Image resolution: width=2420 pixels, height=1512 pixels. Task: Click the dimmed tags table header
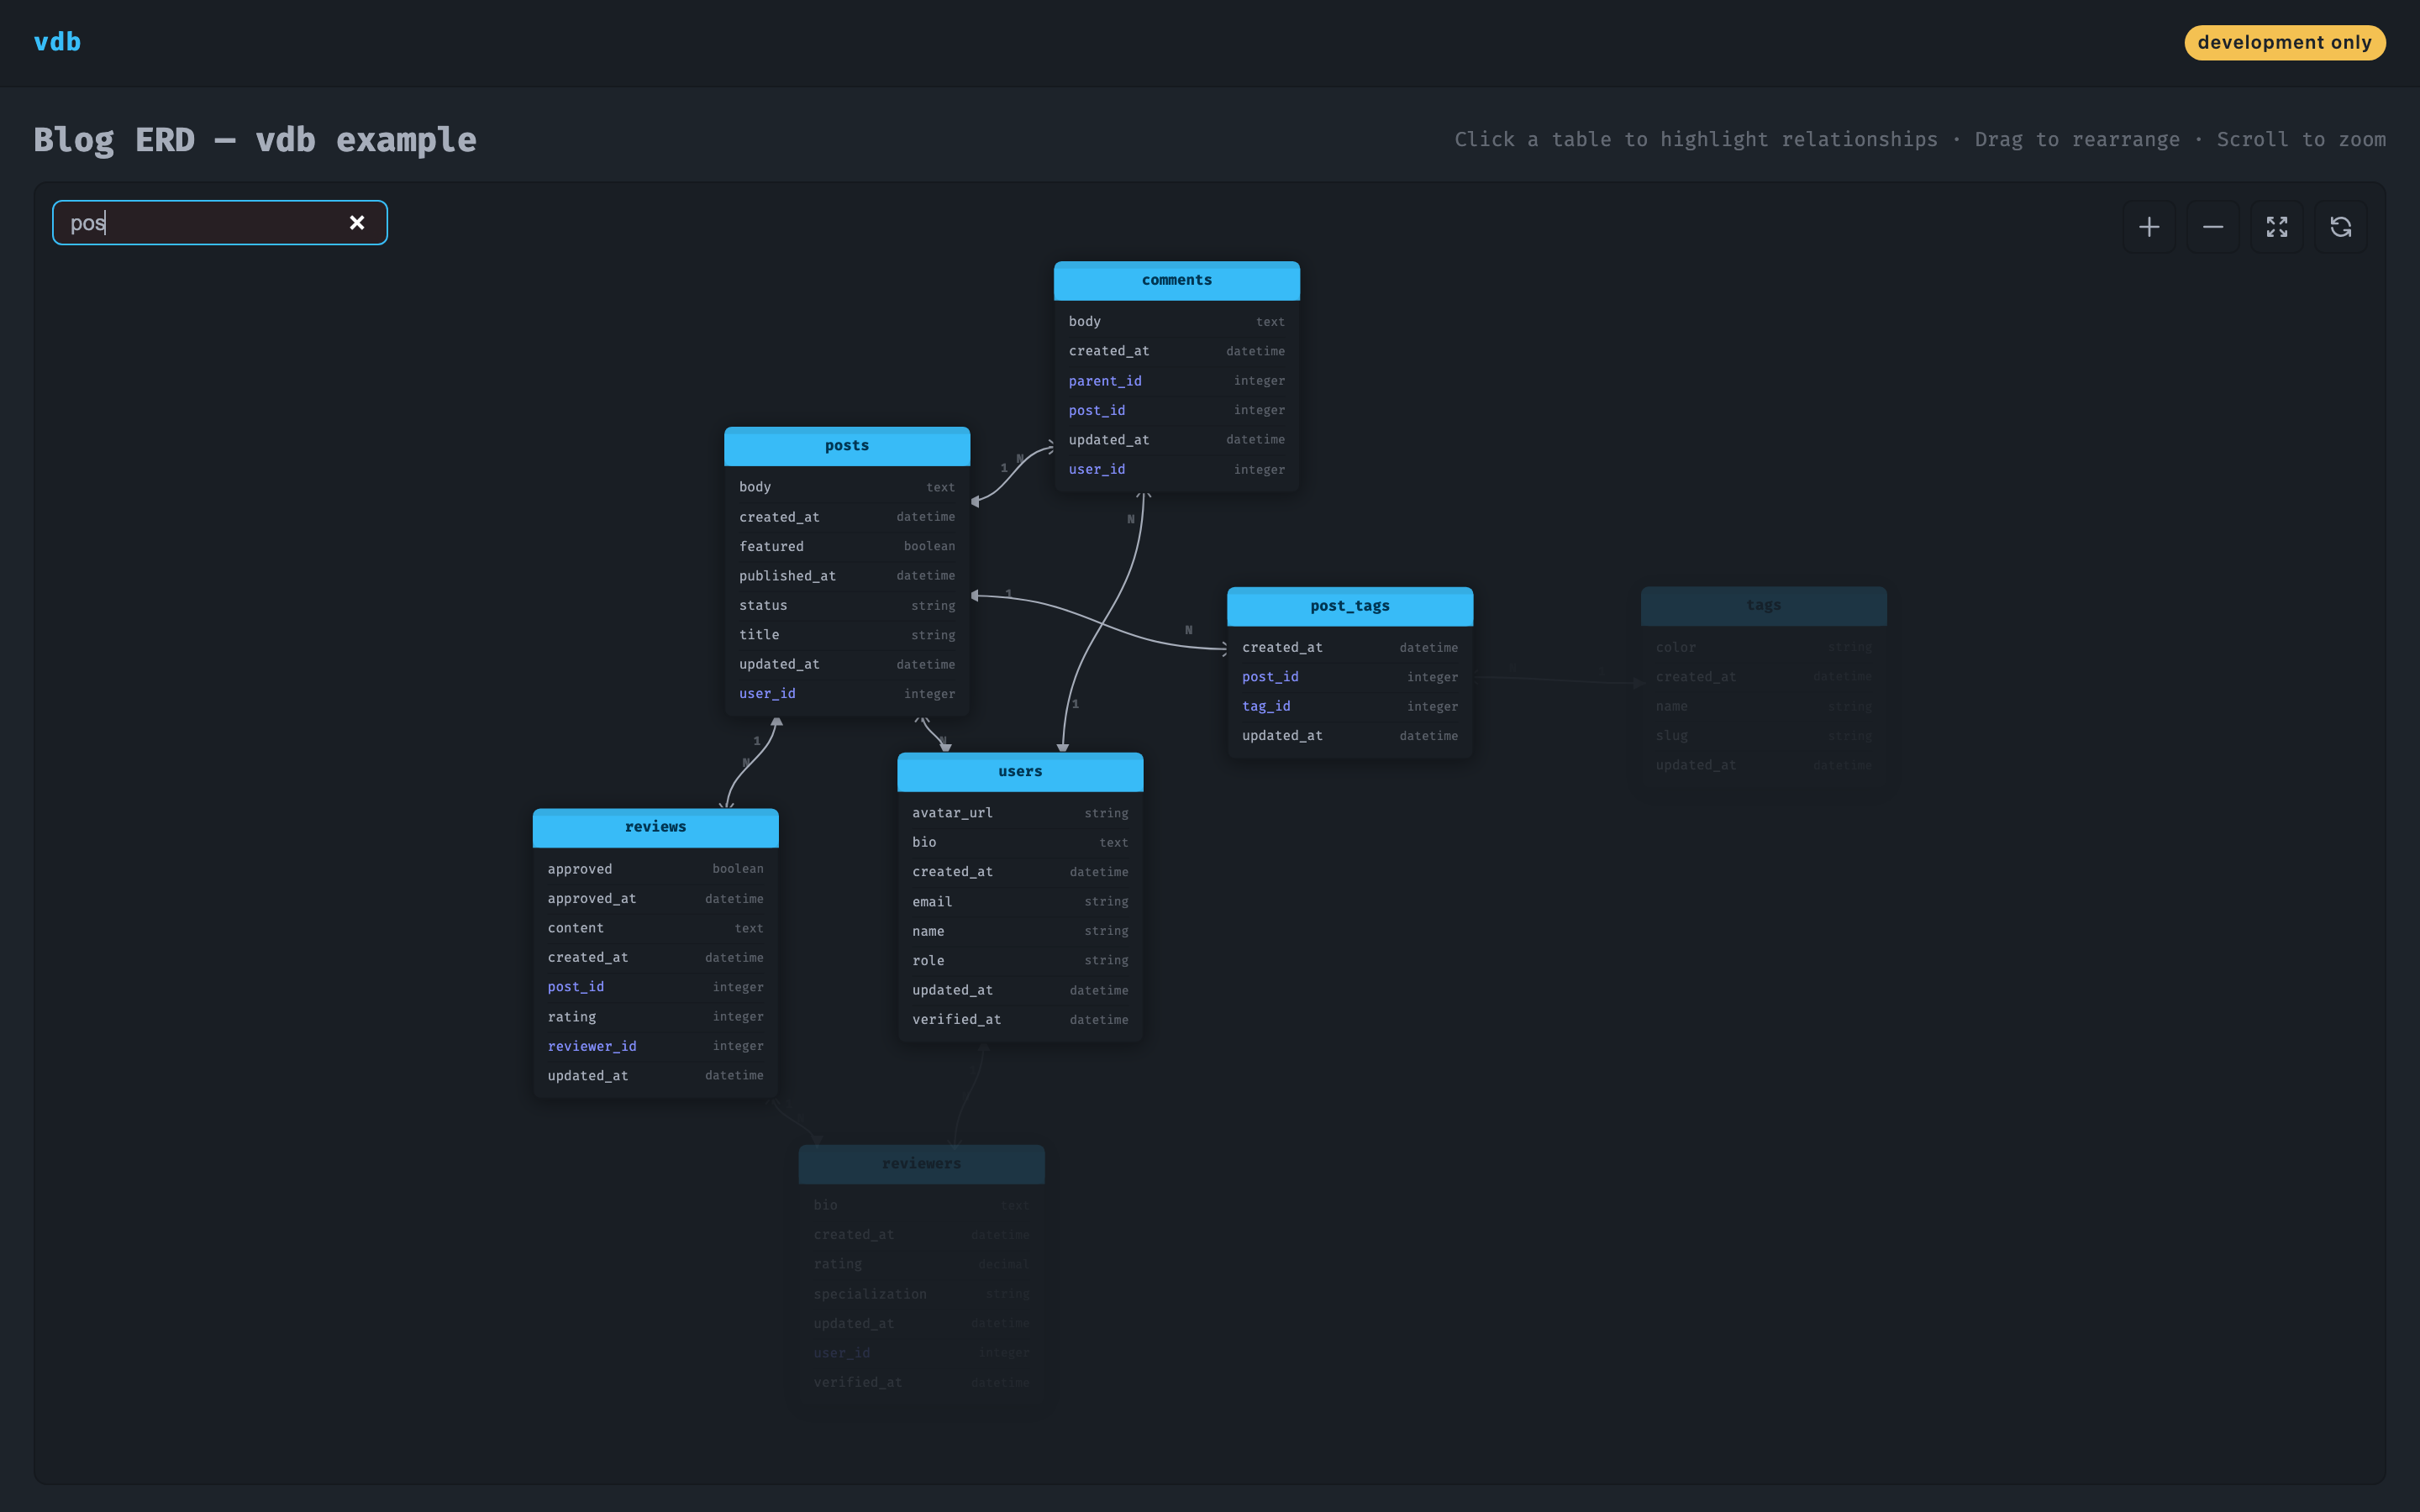(x=1763, y=605)
